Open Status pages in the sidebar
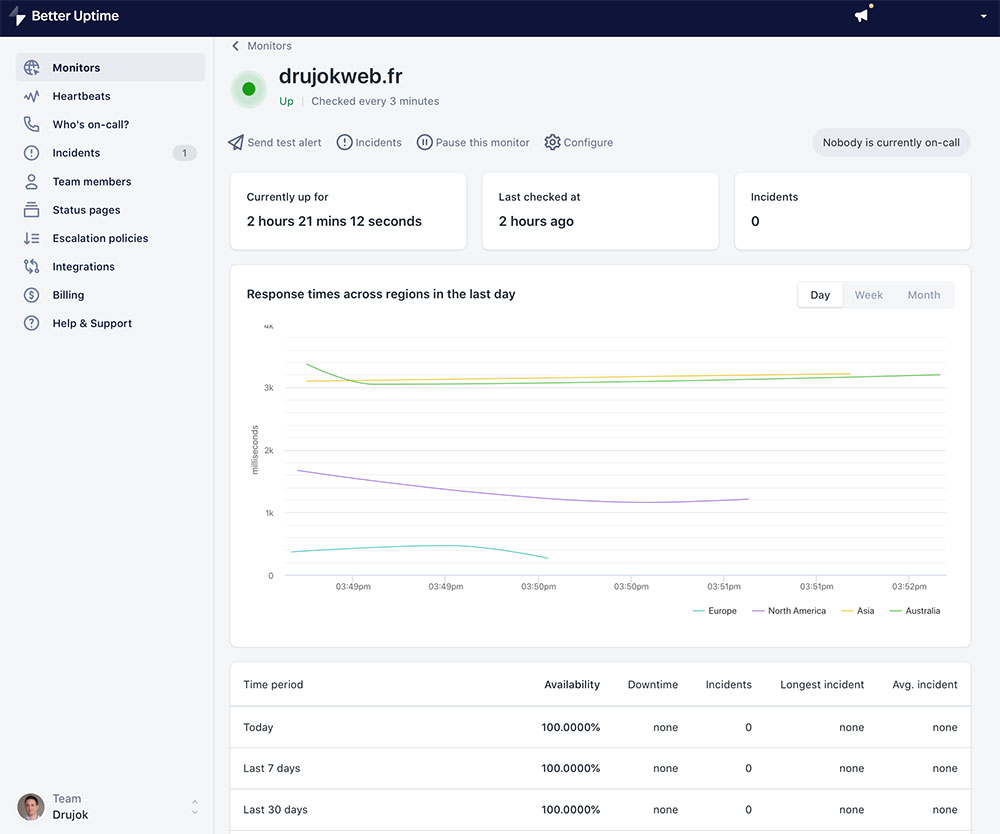Viewport: 1000px width, 834px height. (110, 210)
